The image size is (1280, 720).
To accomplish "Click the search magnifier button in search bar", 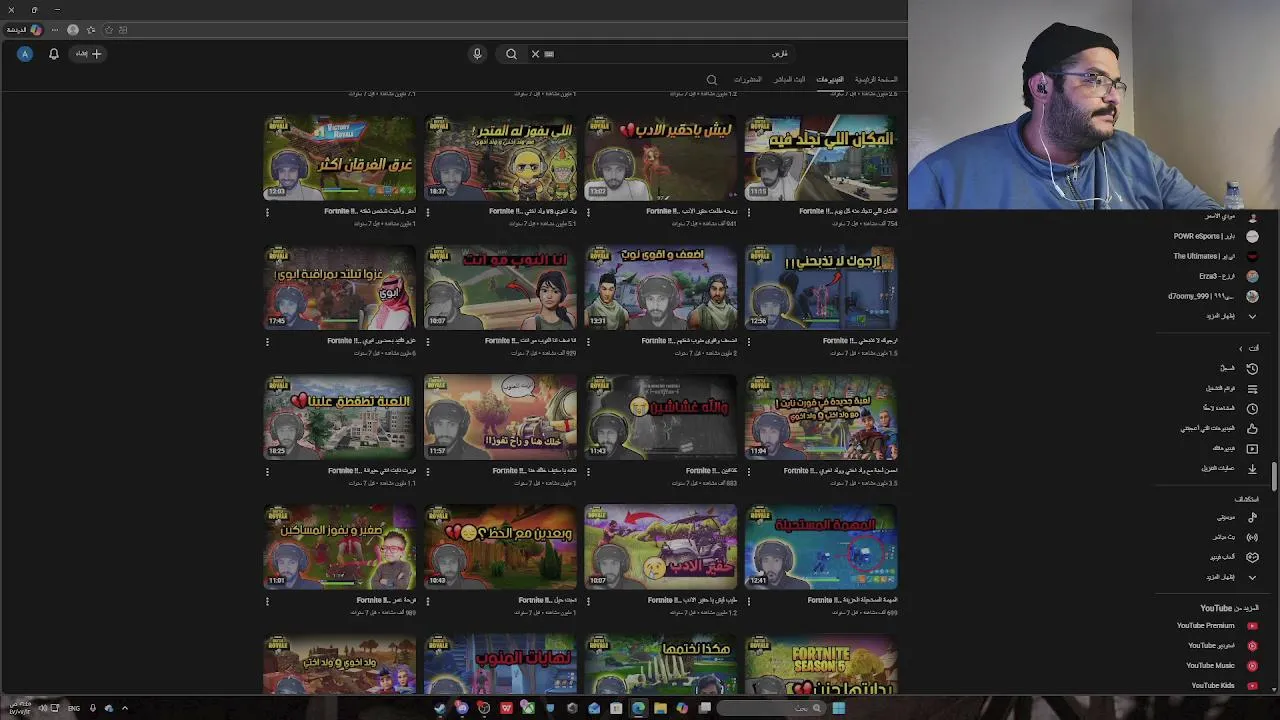I will click(511, 54).
